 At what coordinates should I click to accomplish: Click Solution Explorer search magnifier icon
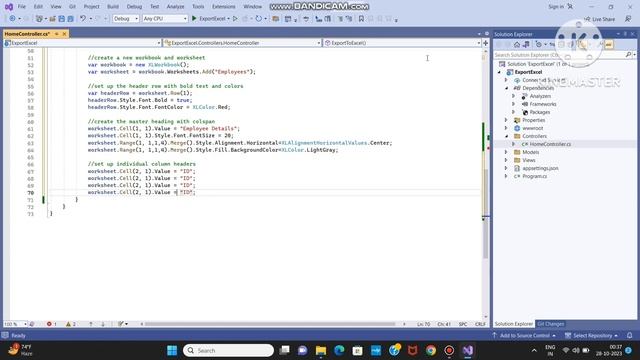[x=628, y=55]
